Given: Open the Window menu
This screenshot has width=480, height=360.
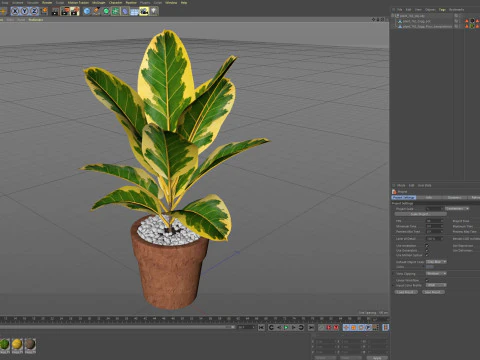Looking at the screenshot, I should (x=171, y=3).
